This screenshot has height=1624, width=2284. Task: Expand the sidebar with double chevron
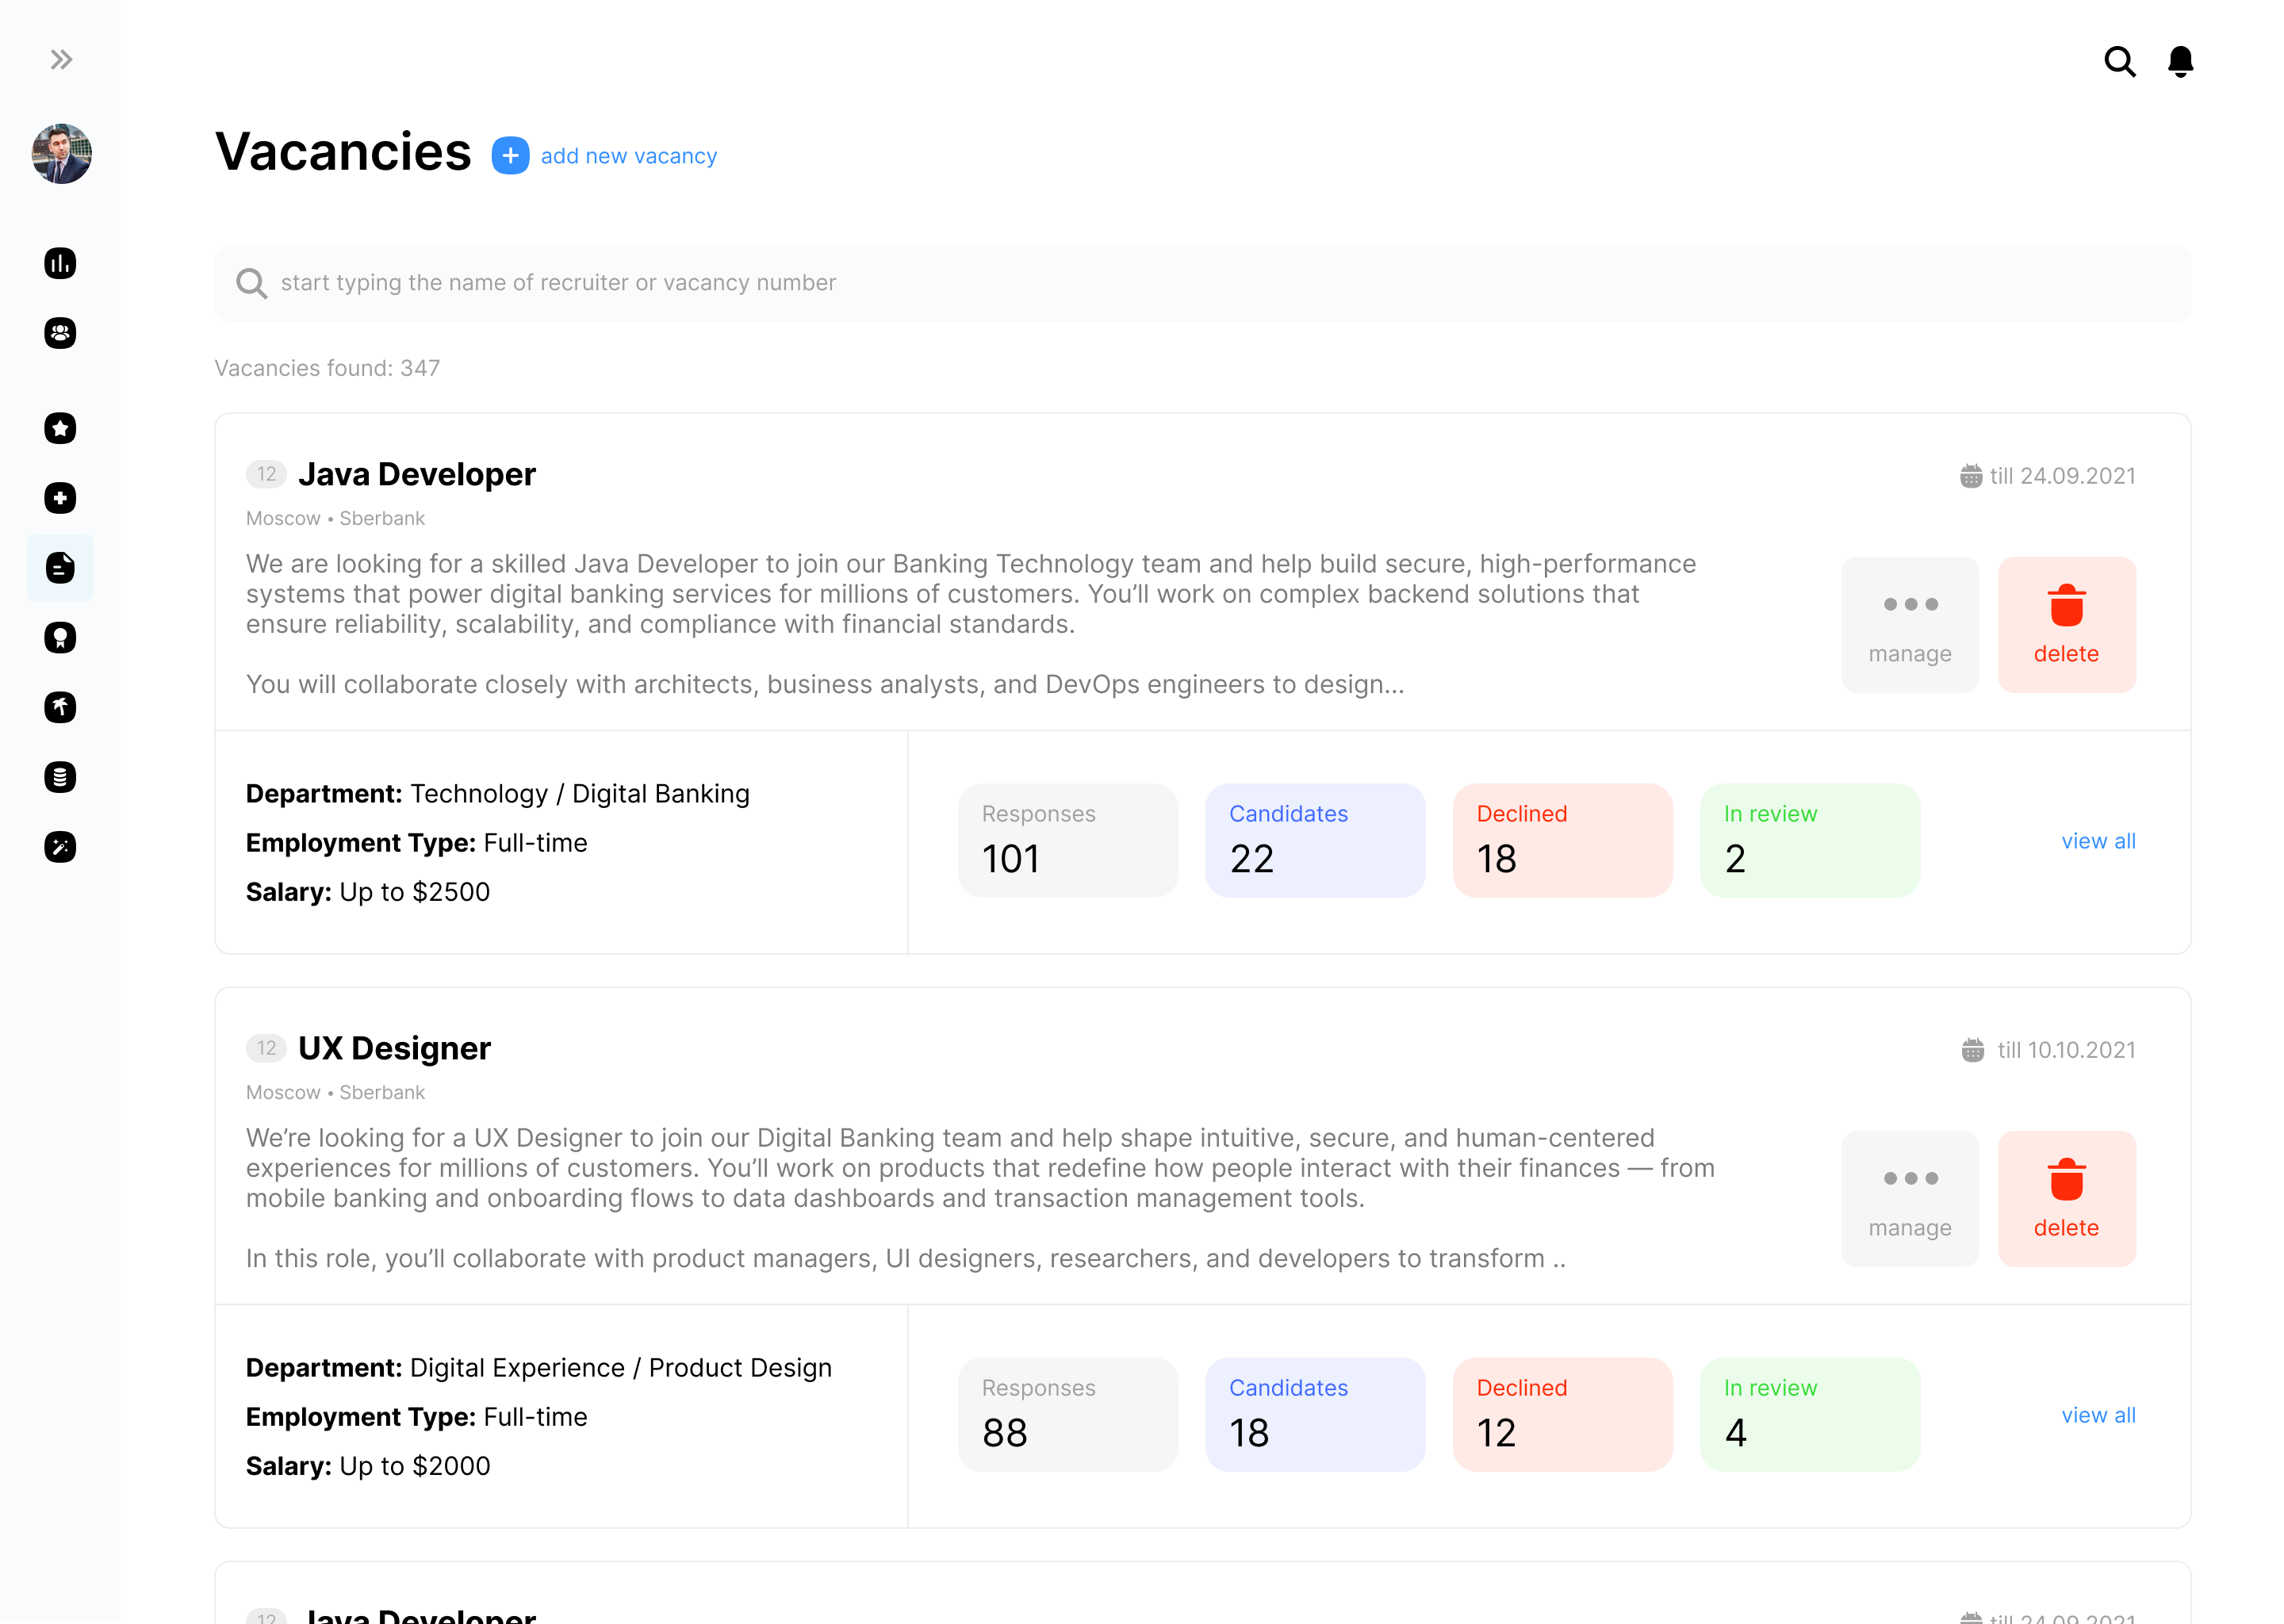pyautogui.click(x=61, y=60)
